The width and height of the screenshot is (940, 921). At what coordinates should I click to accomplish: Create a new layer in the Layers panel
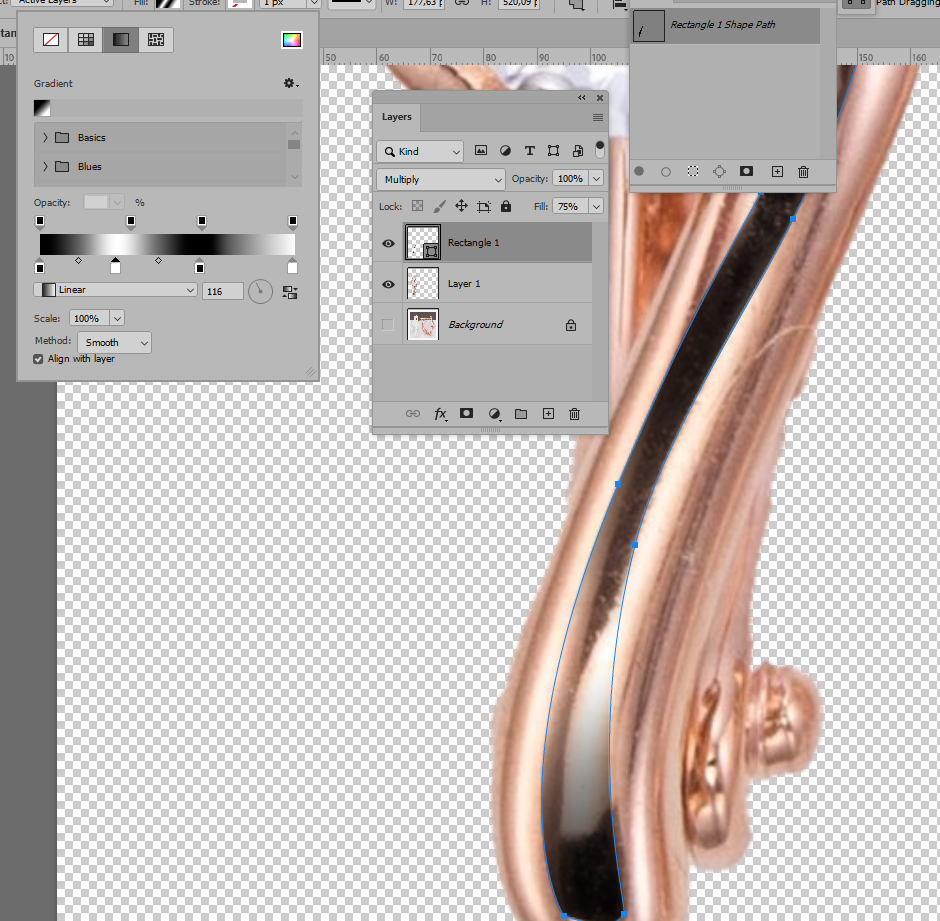548,414
